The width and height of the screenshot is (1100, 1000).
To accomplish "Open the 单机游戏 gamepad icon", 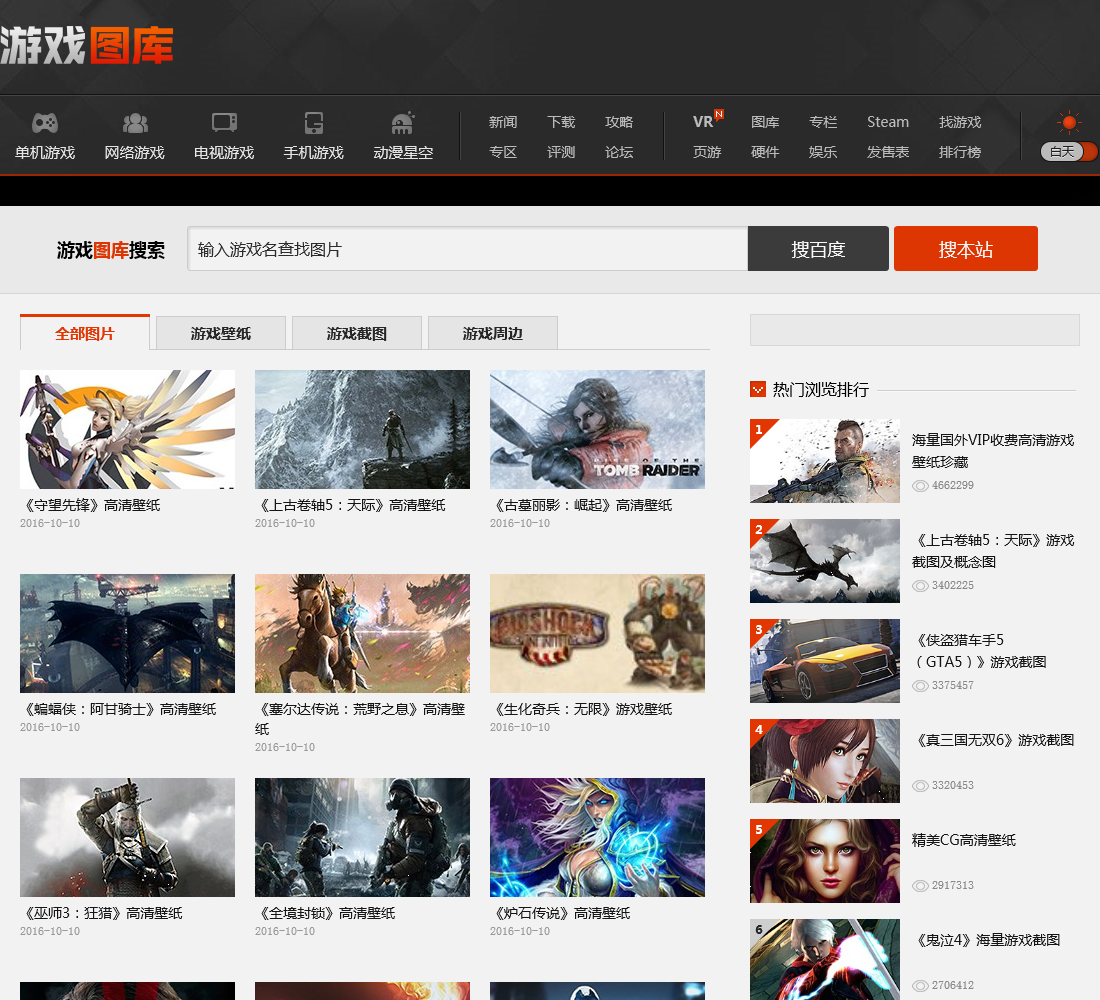I will [x=45, y=123].
